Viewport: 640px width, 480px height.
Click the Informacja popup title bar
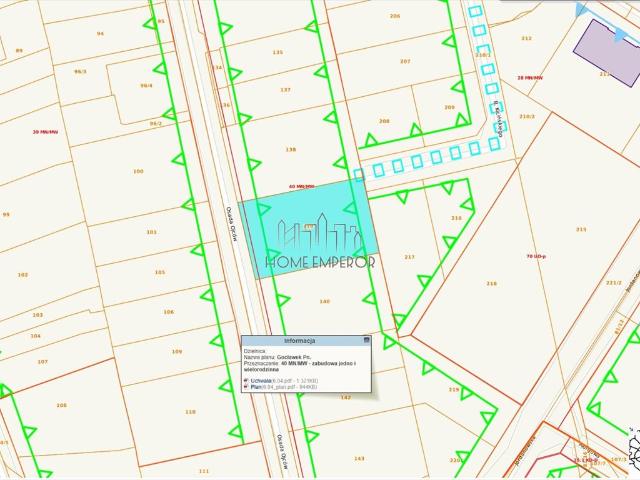pos(306,340)
